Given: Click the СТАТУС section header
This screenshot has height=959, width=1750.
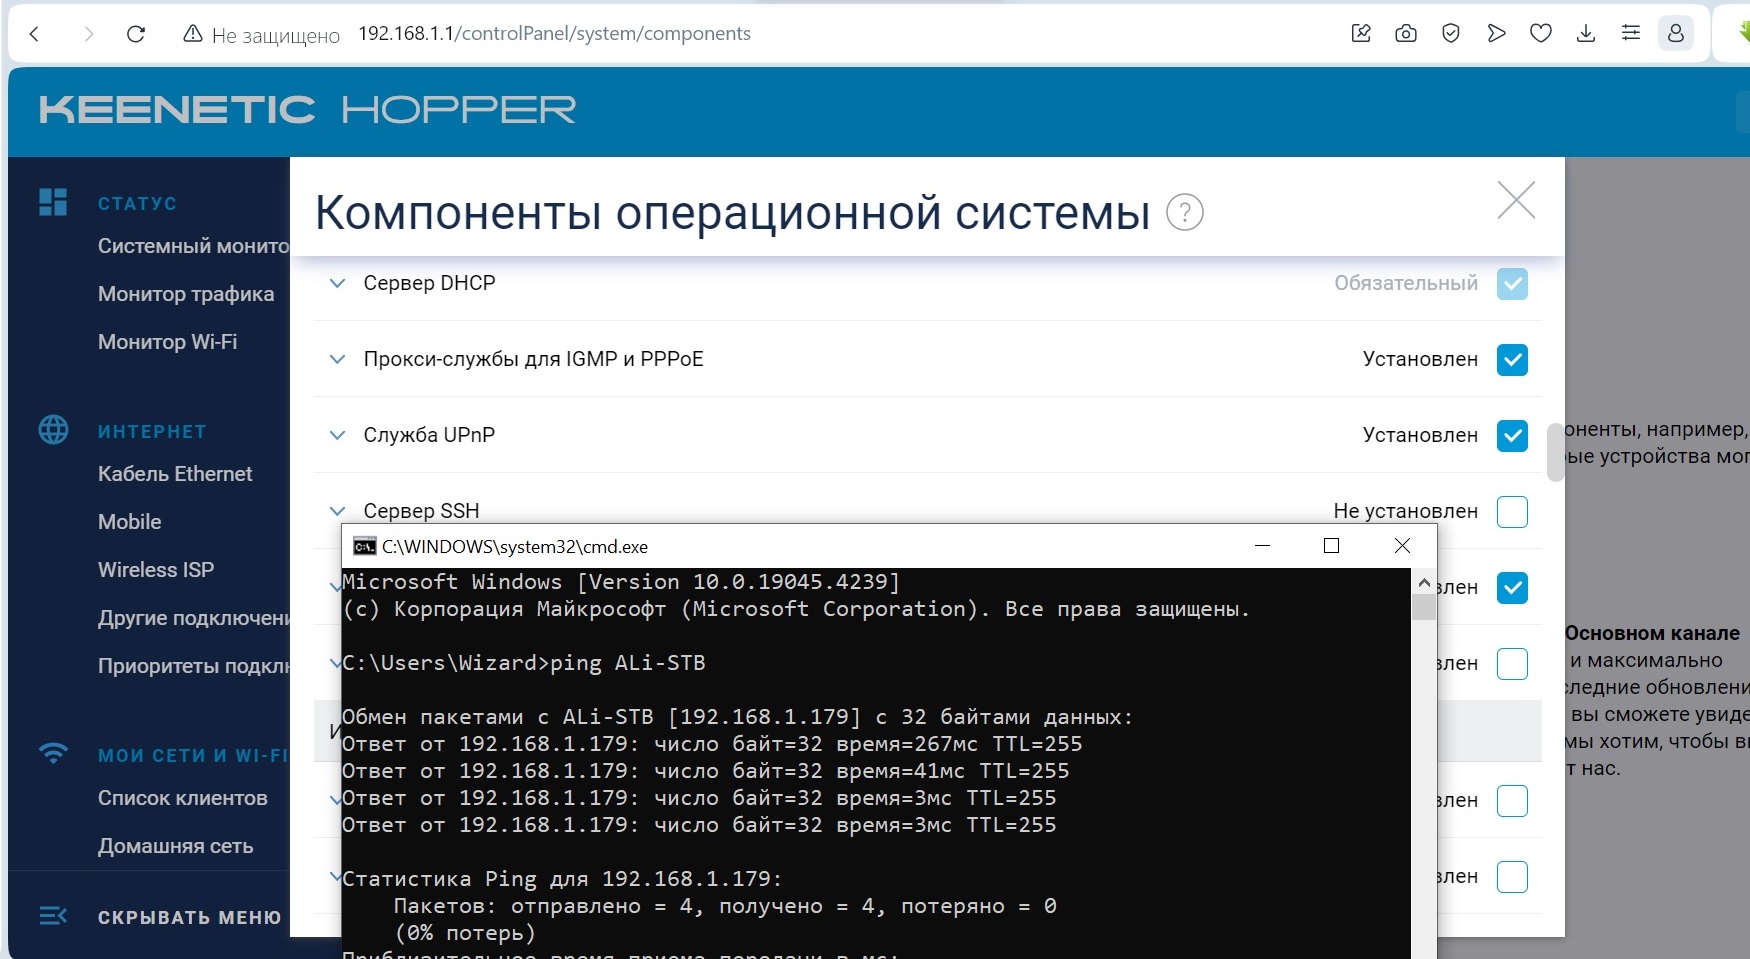Looking at the screenshot, I should tap(137, 204).
